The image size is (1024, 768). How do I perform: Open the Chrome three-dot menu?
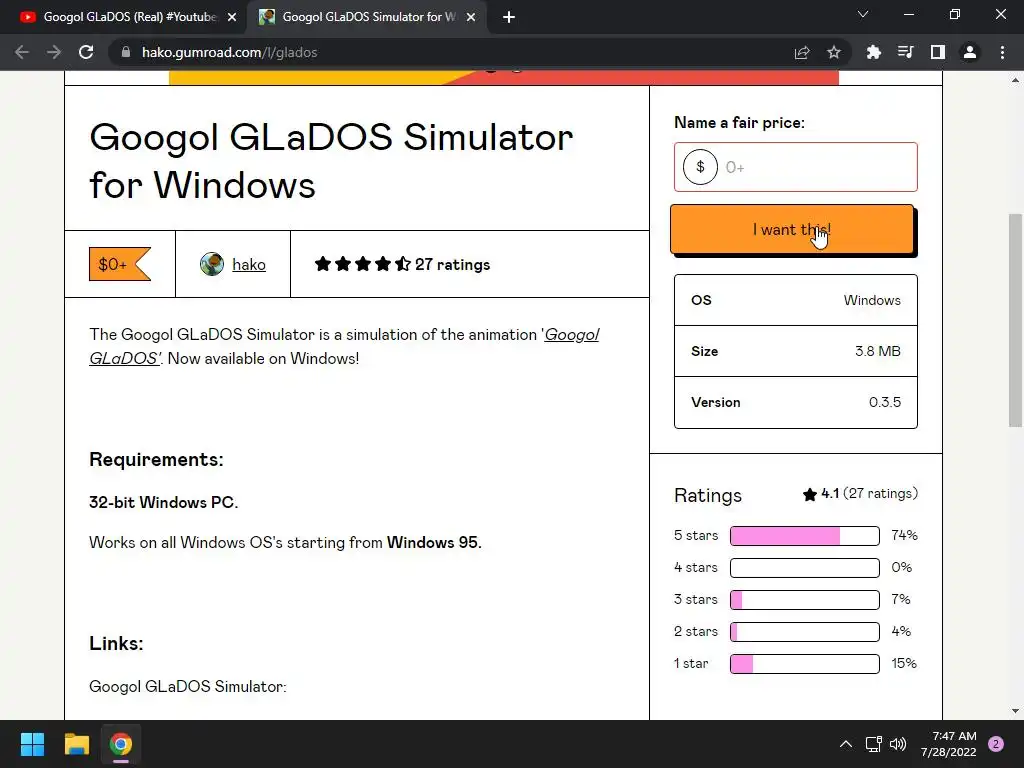(1002, 52)
